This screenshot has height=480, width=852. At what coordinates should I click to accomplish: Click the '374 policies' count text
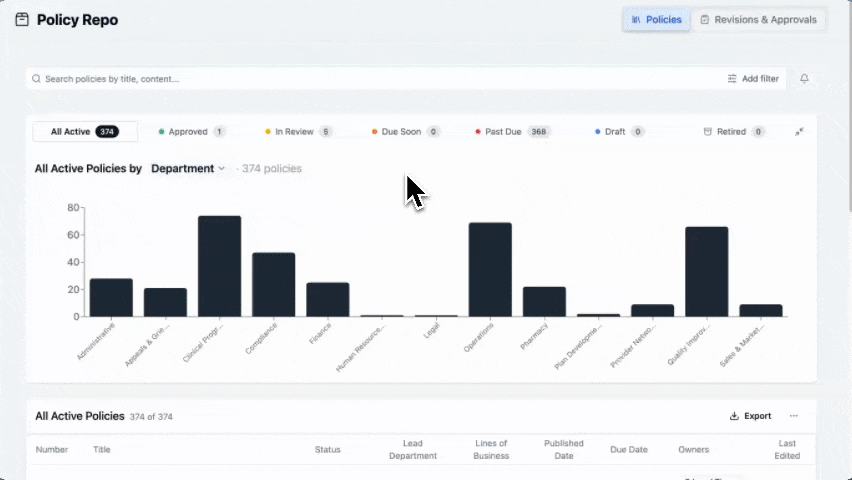coord(272,169)
